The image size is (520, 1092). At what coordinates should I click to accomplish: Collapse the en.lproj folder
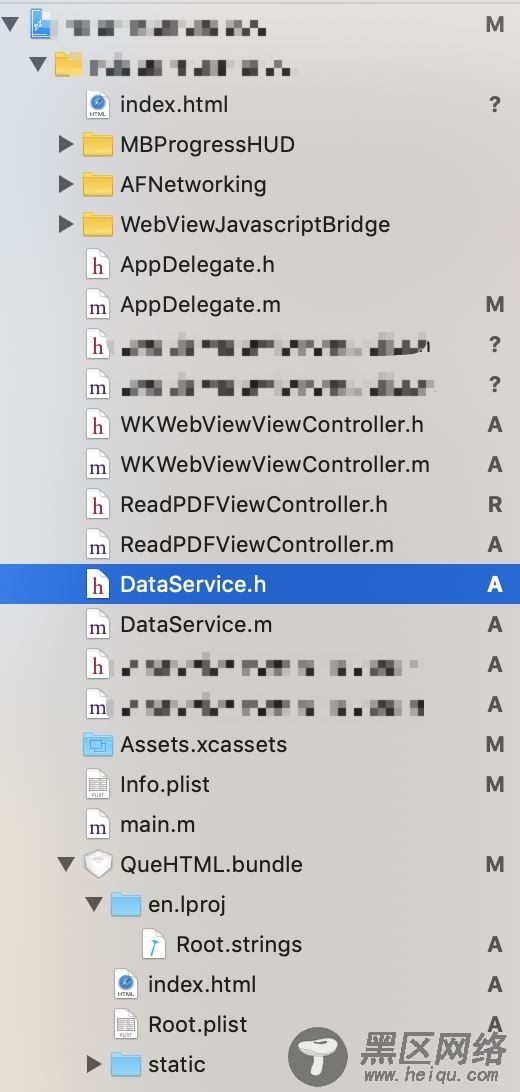click(94, 905)
